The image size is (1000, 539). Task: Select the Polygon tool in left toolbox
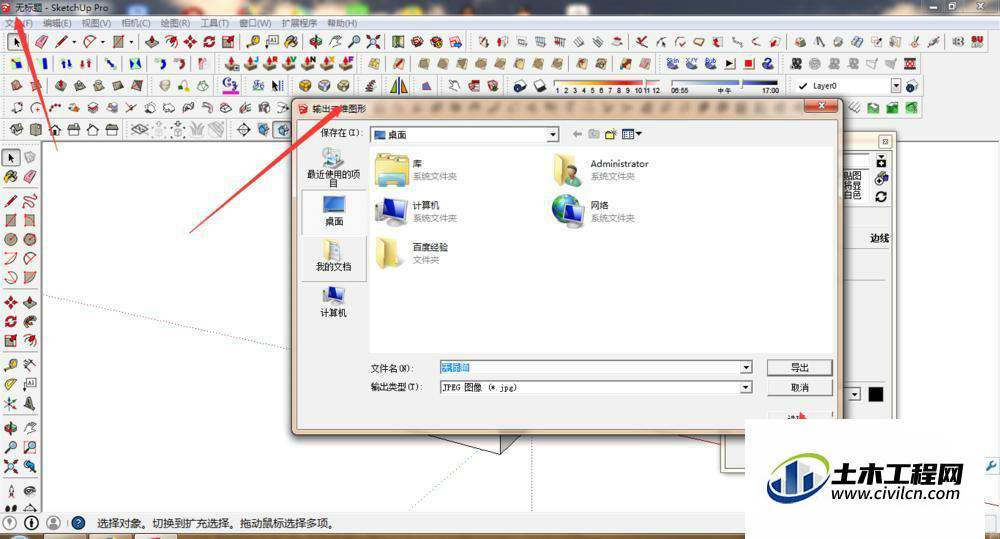(30, 239)
